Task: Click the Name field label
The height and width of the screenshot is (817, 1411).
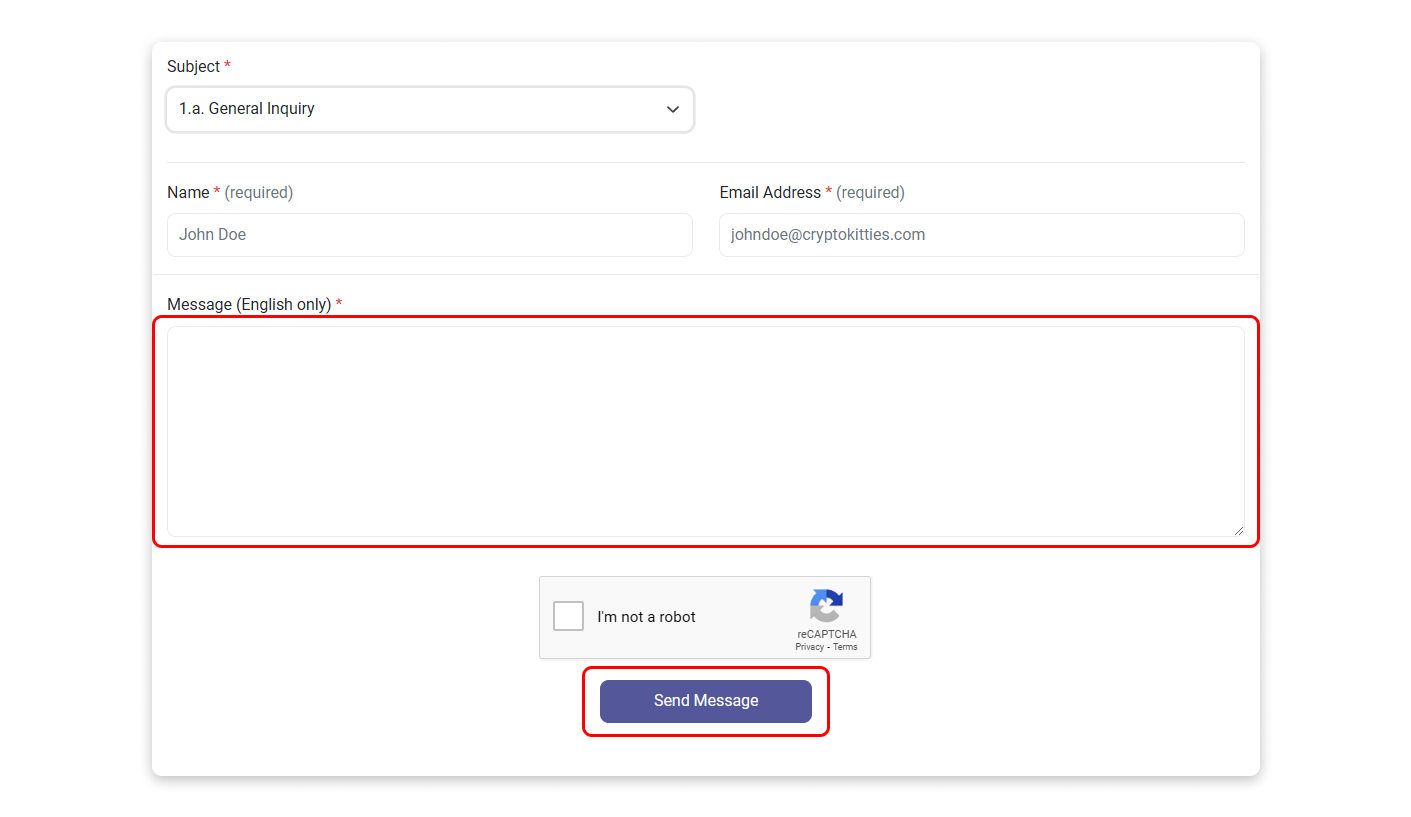Action: point(188,192)
